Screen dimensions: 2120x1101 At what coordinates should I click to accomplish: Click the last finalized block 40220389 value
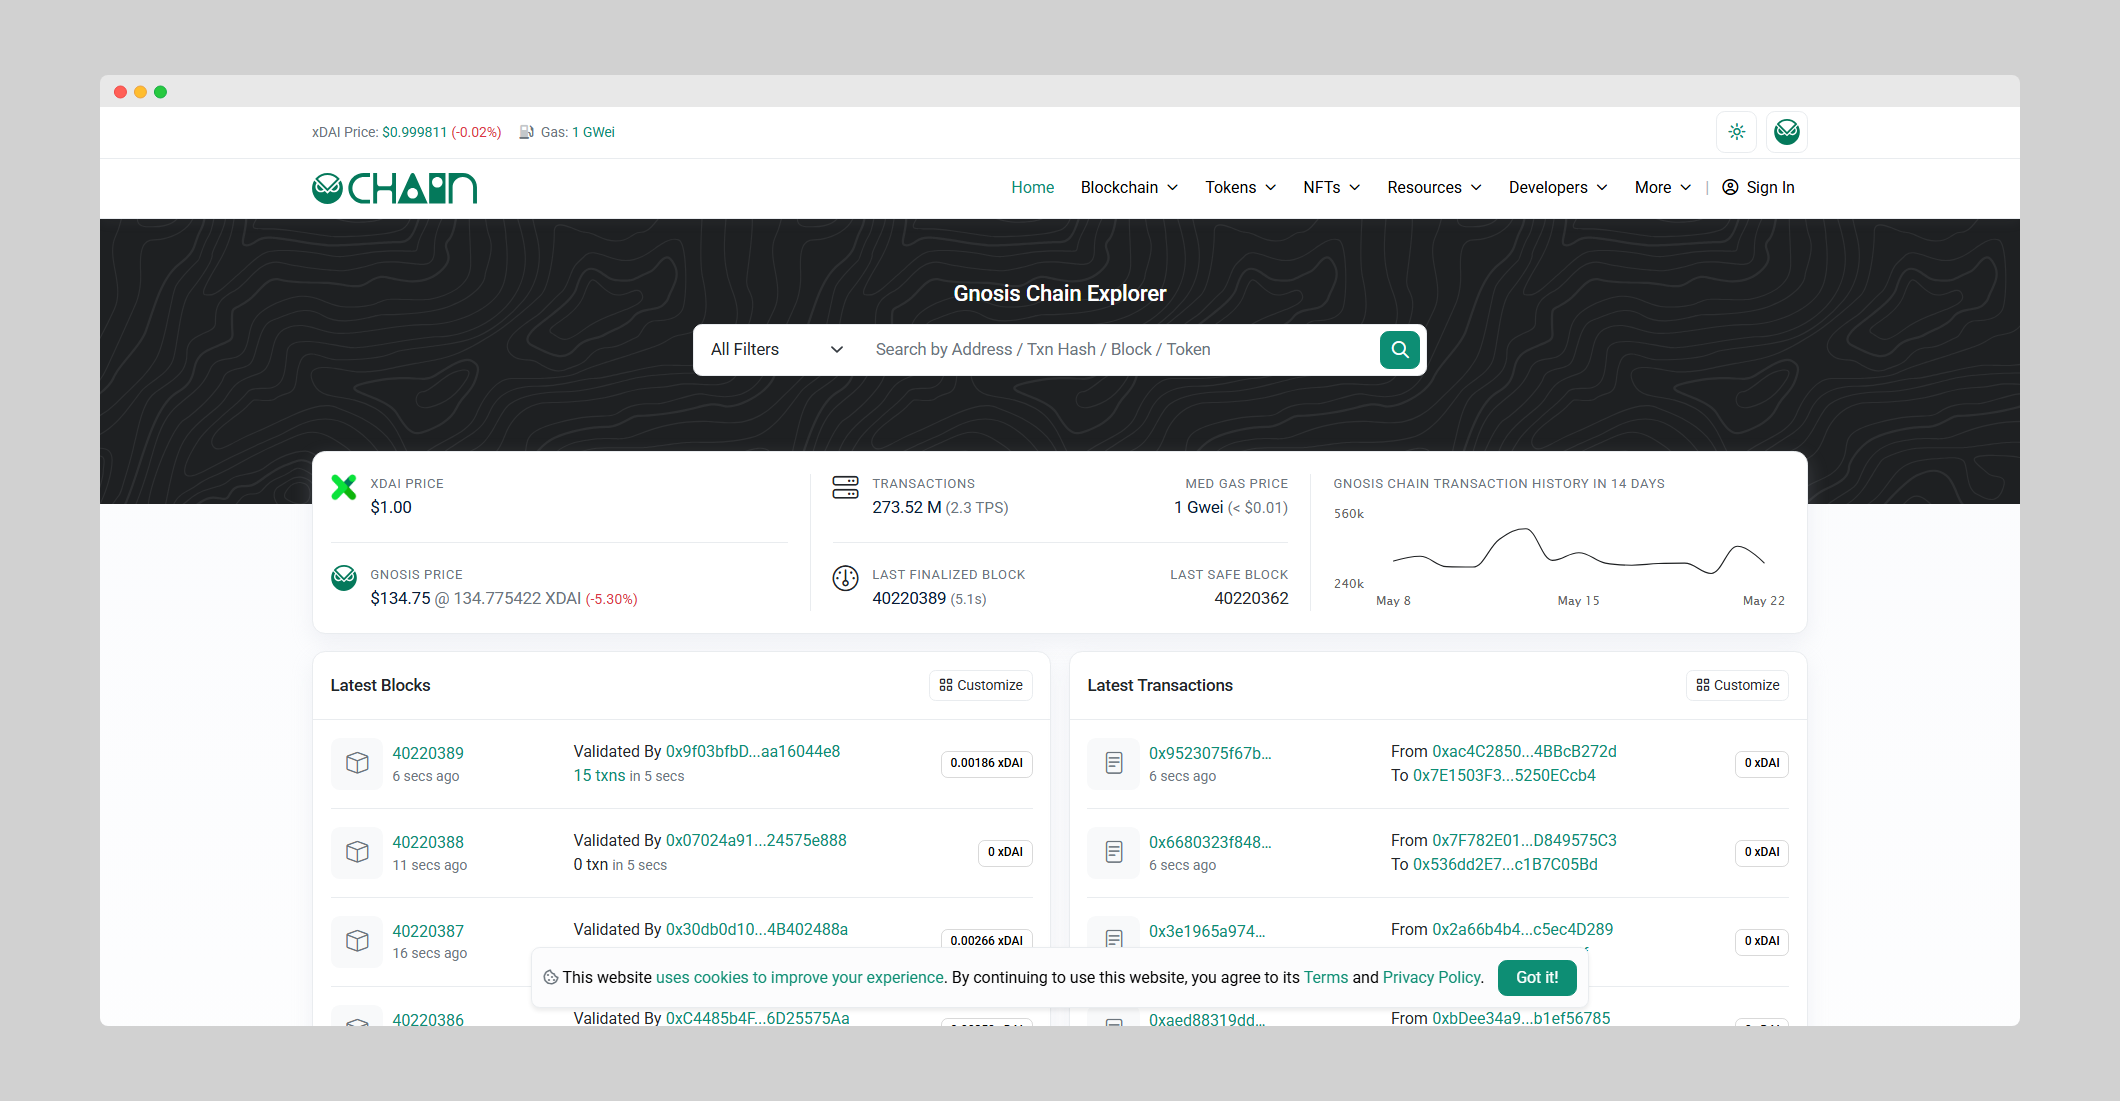909,598
